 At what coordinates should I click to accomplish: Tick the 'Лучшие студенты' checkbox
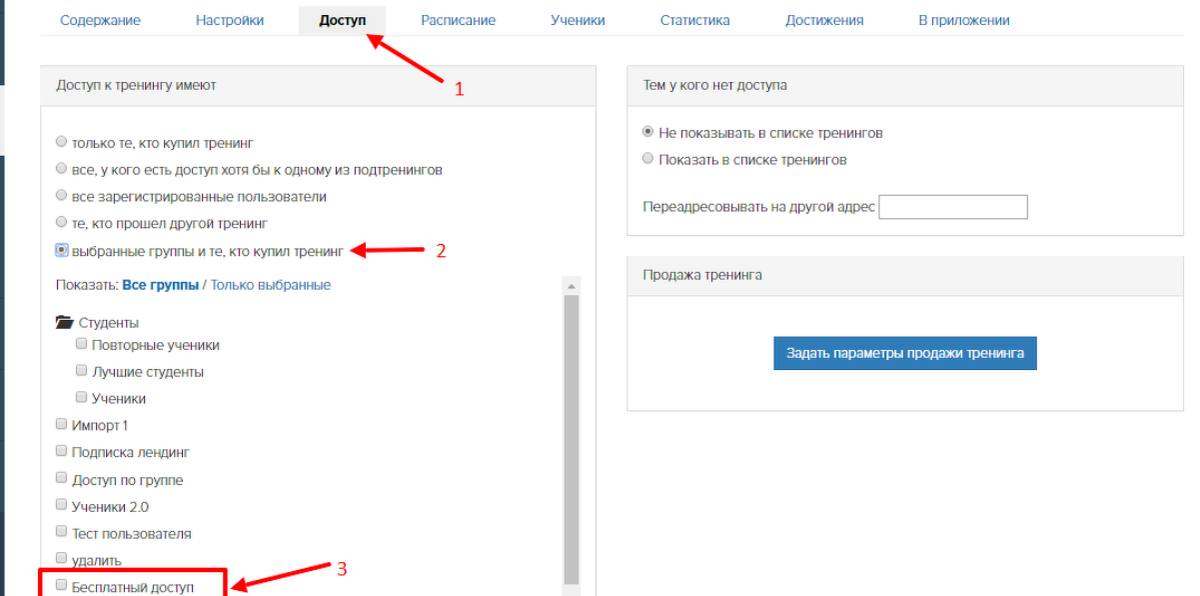point(82,371)
